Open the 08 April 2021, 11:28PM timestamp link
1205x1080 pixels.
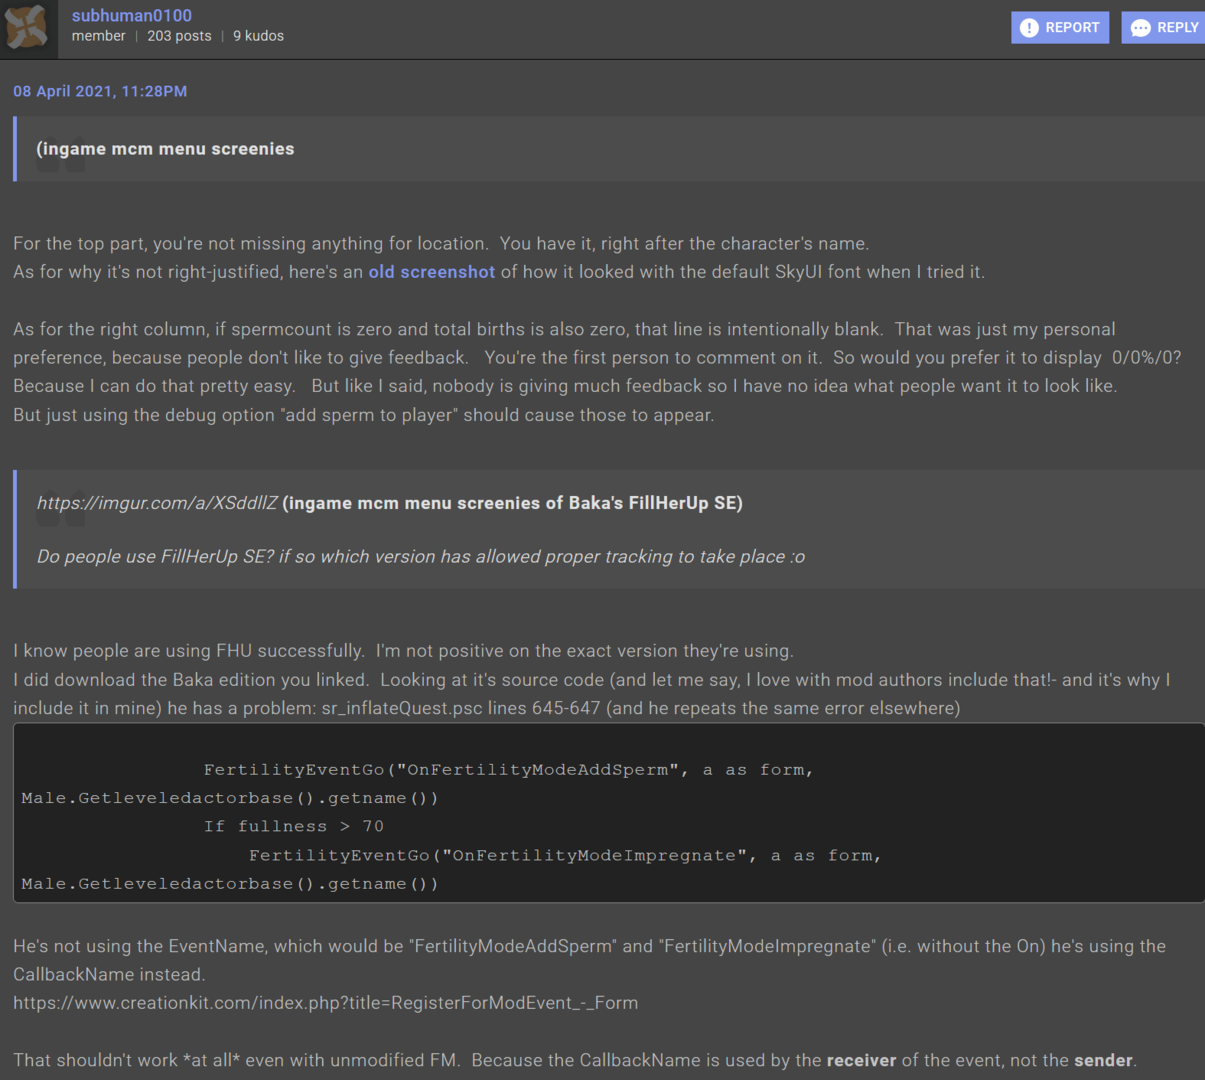coord(100,91)
